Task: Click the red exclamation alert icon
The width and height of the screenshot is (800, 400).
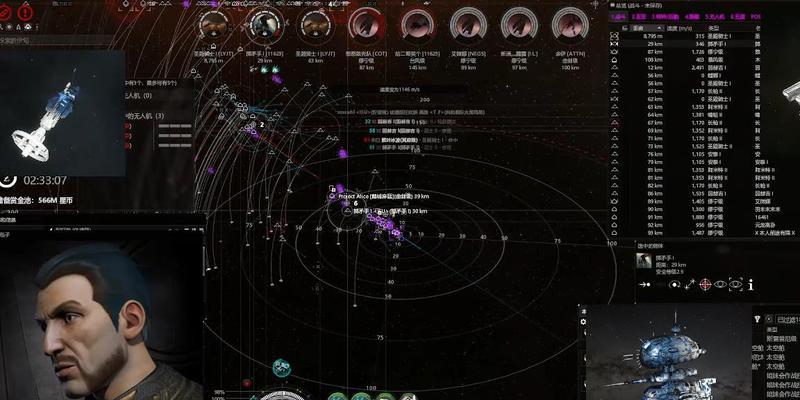Action: [24, 13]
